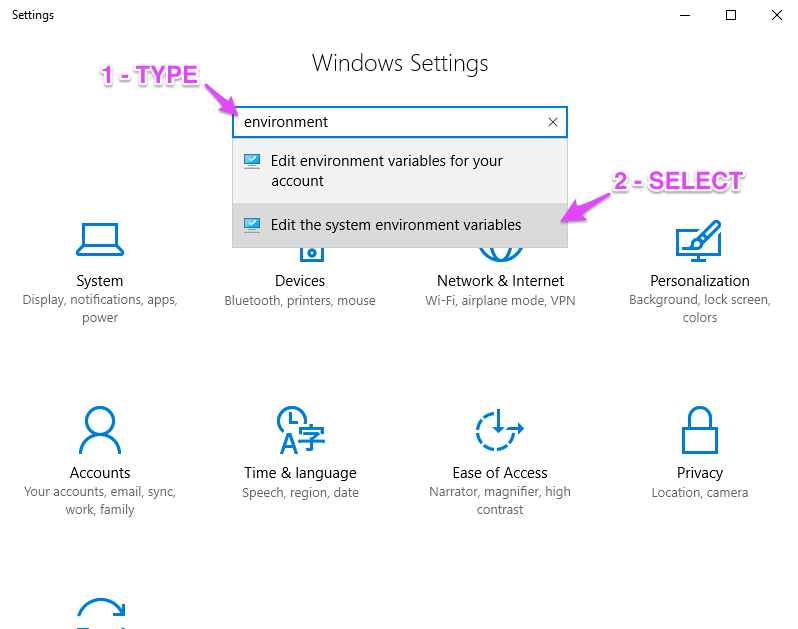The width and height of the screenshot is (798, 629).
Task: Open the Update & security arrows icon
Action: click(101, 613)
